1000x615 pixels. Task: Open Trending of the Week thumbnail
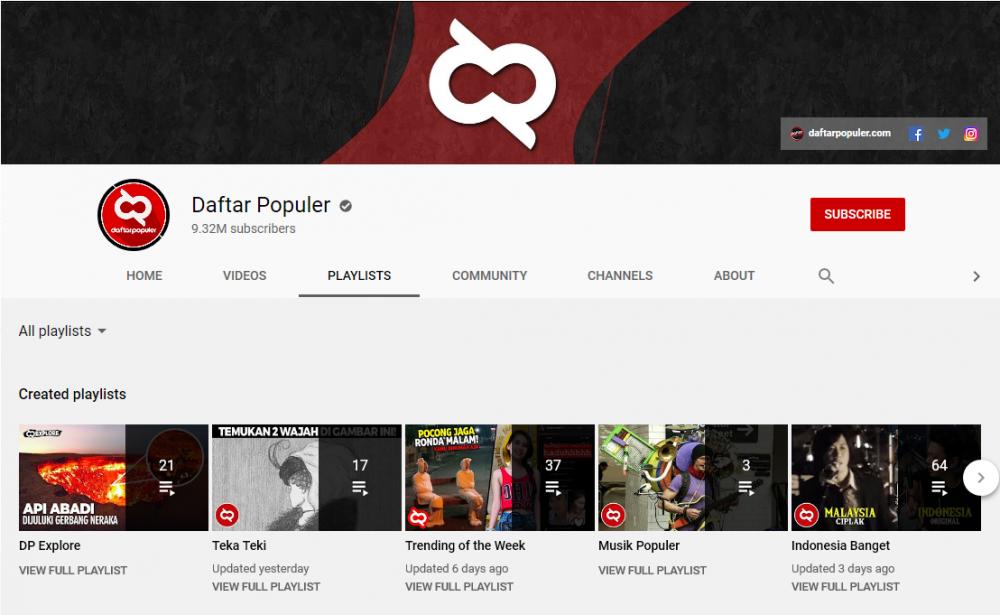coord(500,477)
